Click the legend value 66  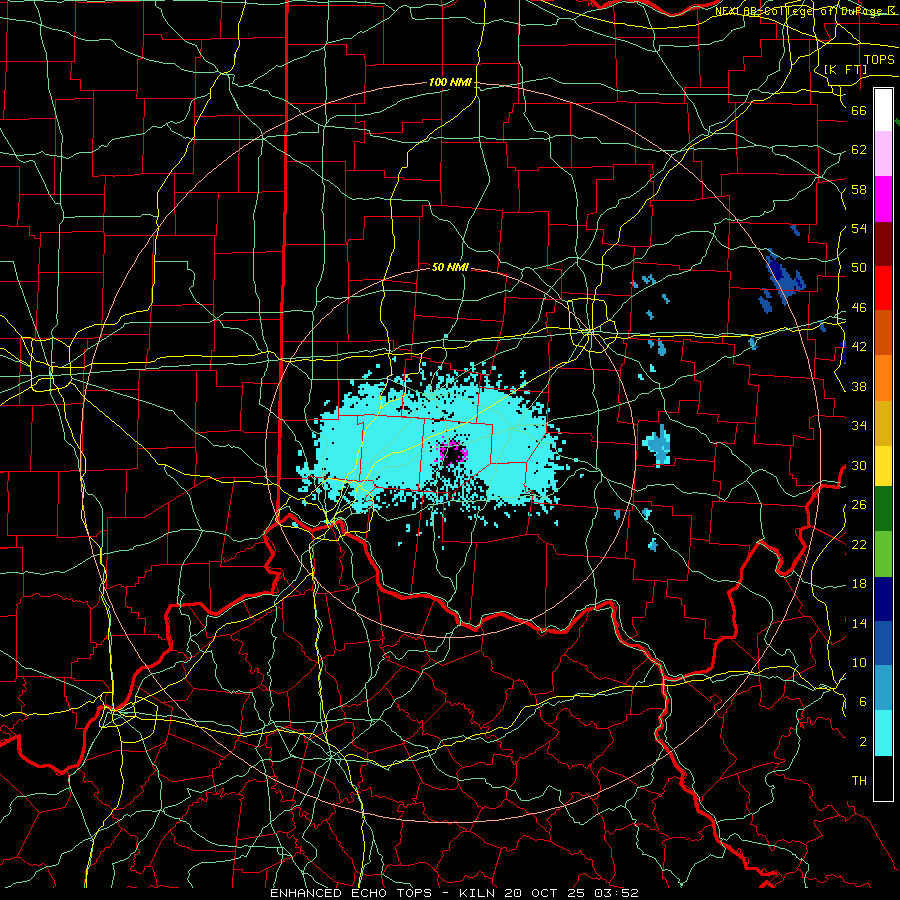tap(859, 110)
